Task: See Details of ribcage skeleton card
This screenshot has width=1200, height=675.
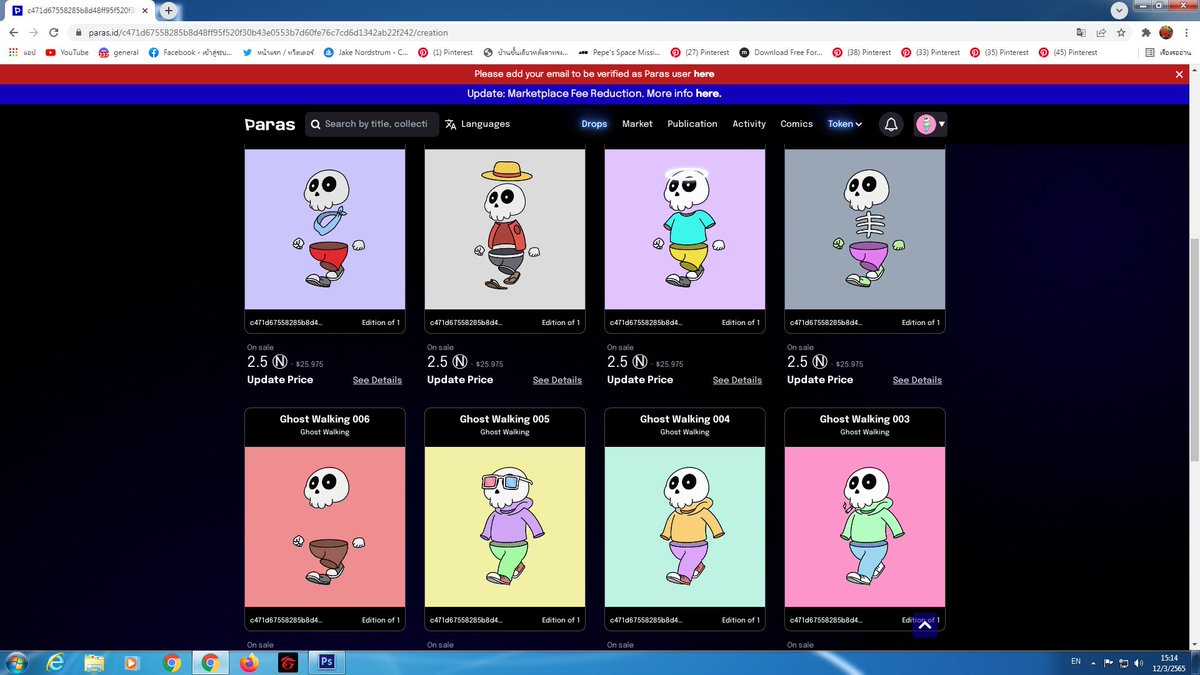Action: pyautogui.click(x=917, y=380)
